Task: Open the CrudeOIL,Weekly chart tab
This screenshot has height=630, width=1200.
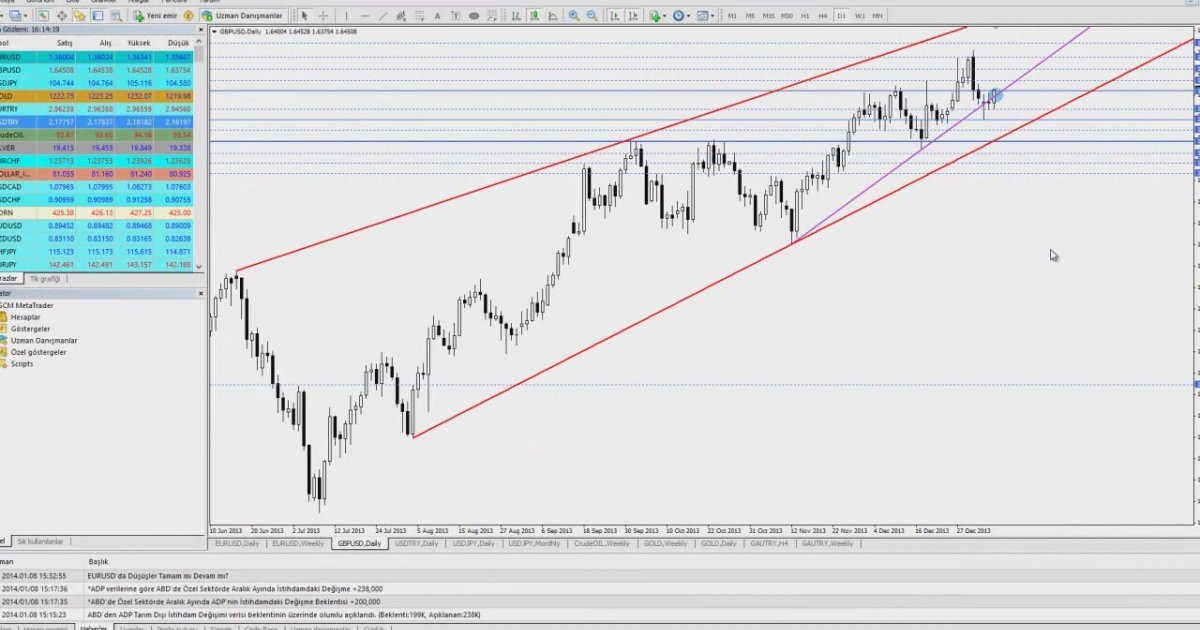Action: (x=602, y=543)
